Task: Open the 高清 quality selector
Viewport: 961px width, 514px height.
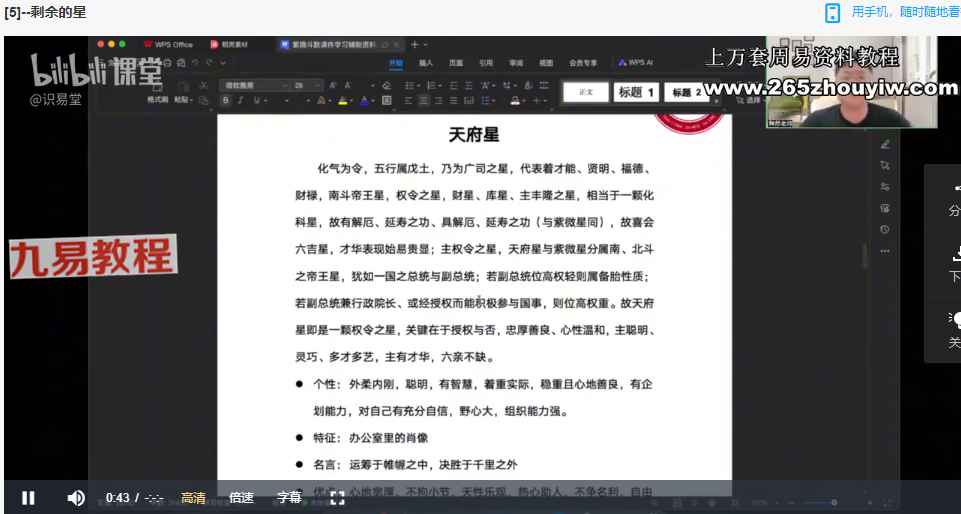Action: tap(193, 498)
